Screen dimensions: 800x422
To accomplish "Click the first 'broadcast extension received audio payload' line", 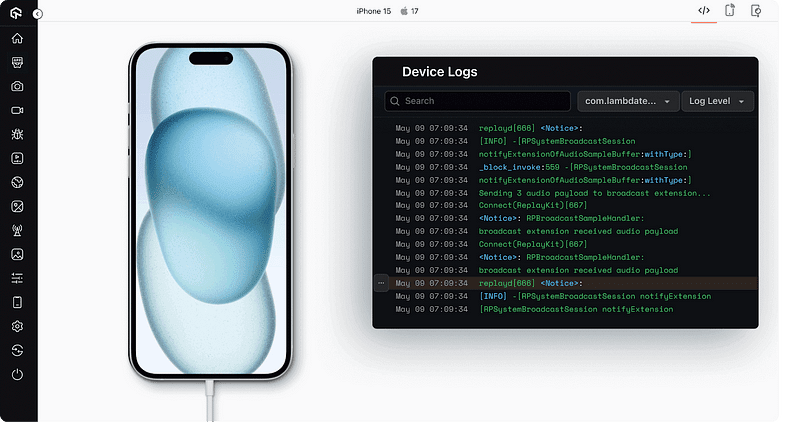I will tap(578, 231).
